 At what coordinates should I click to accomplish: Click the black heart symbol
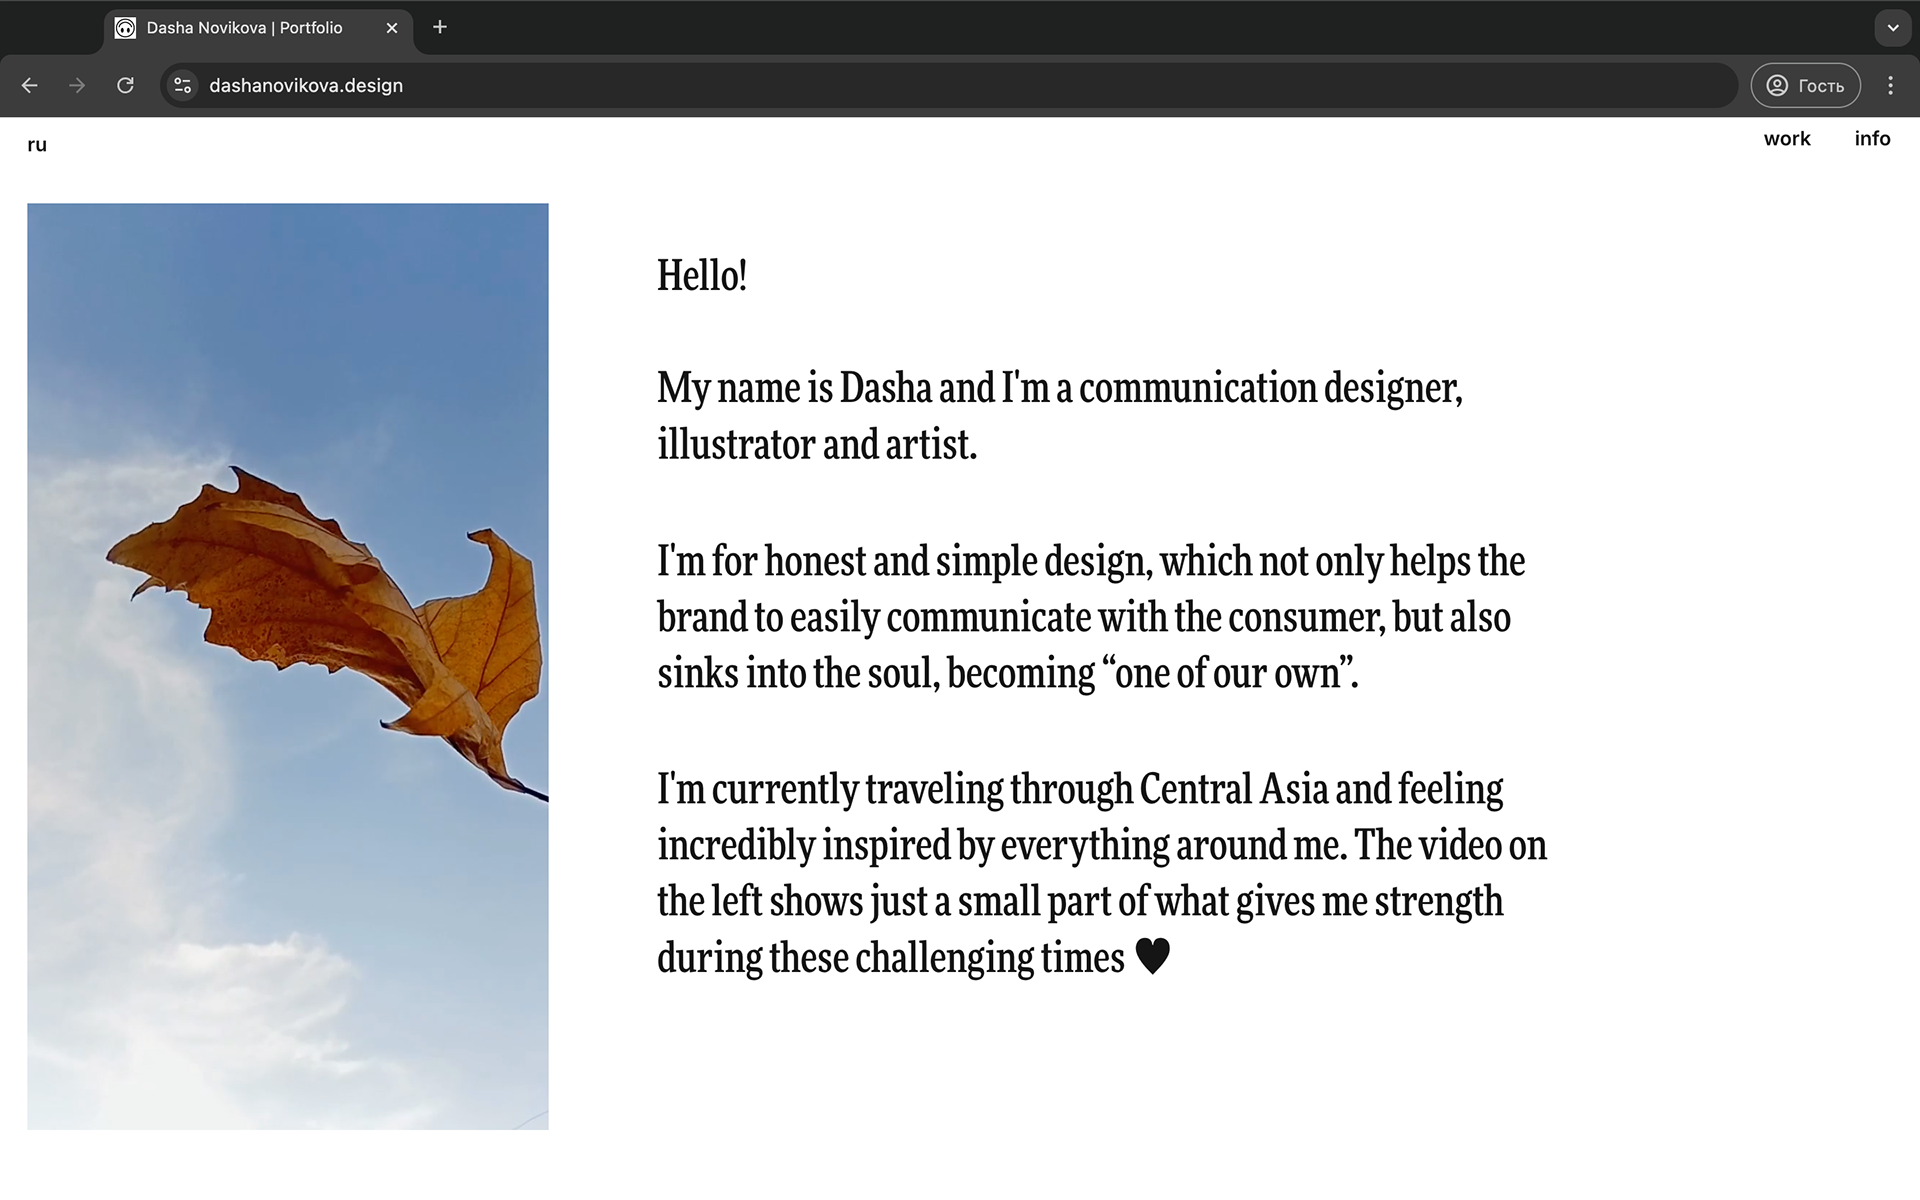[x=1153, y=956]
